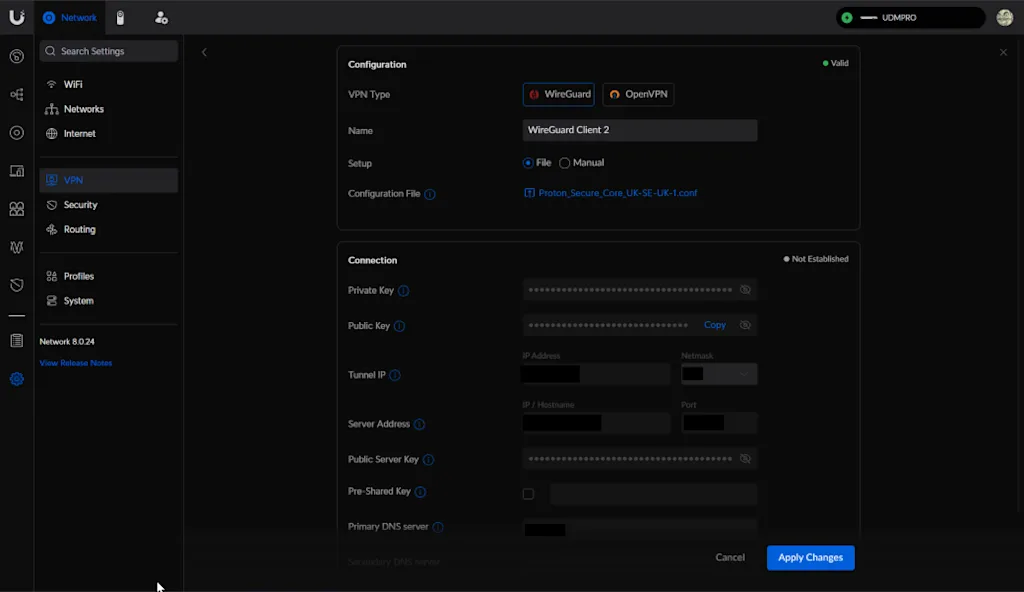1024x592 pixels.
Task: Open the Dashboard icon in left rail
Action: (17, 56)
